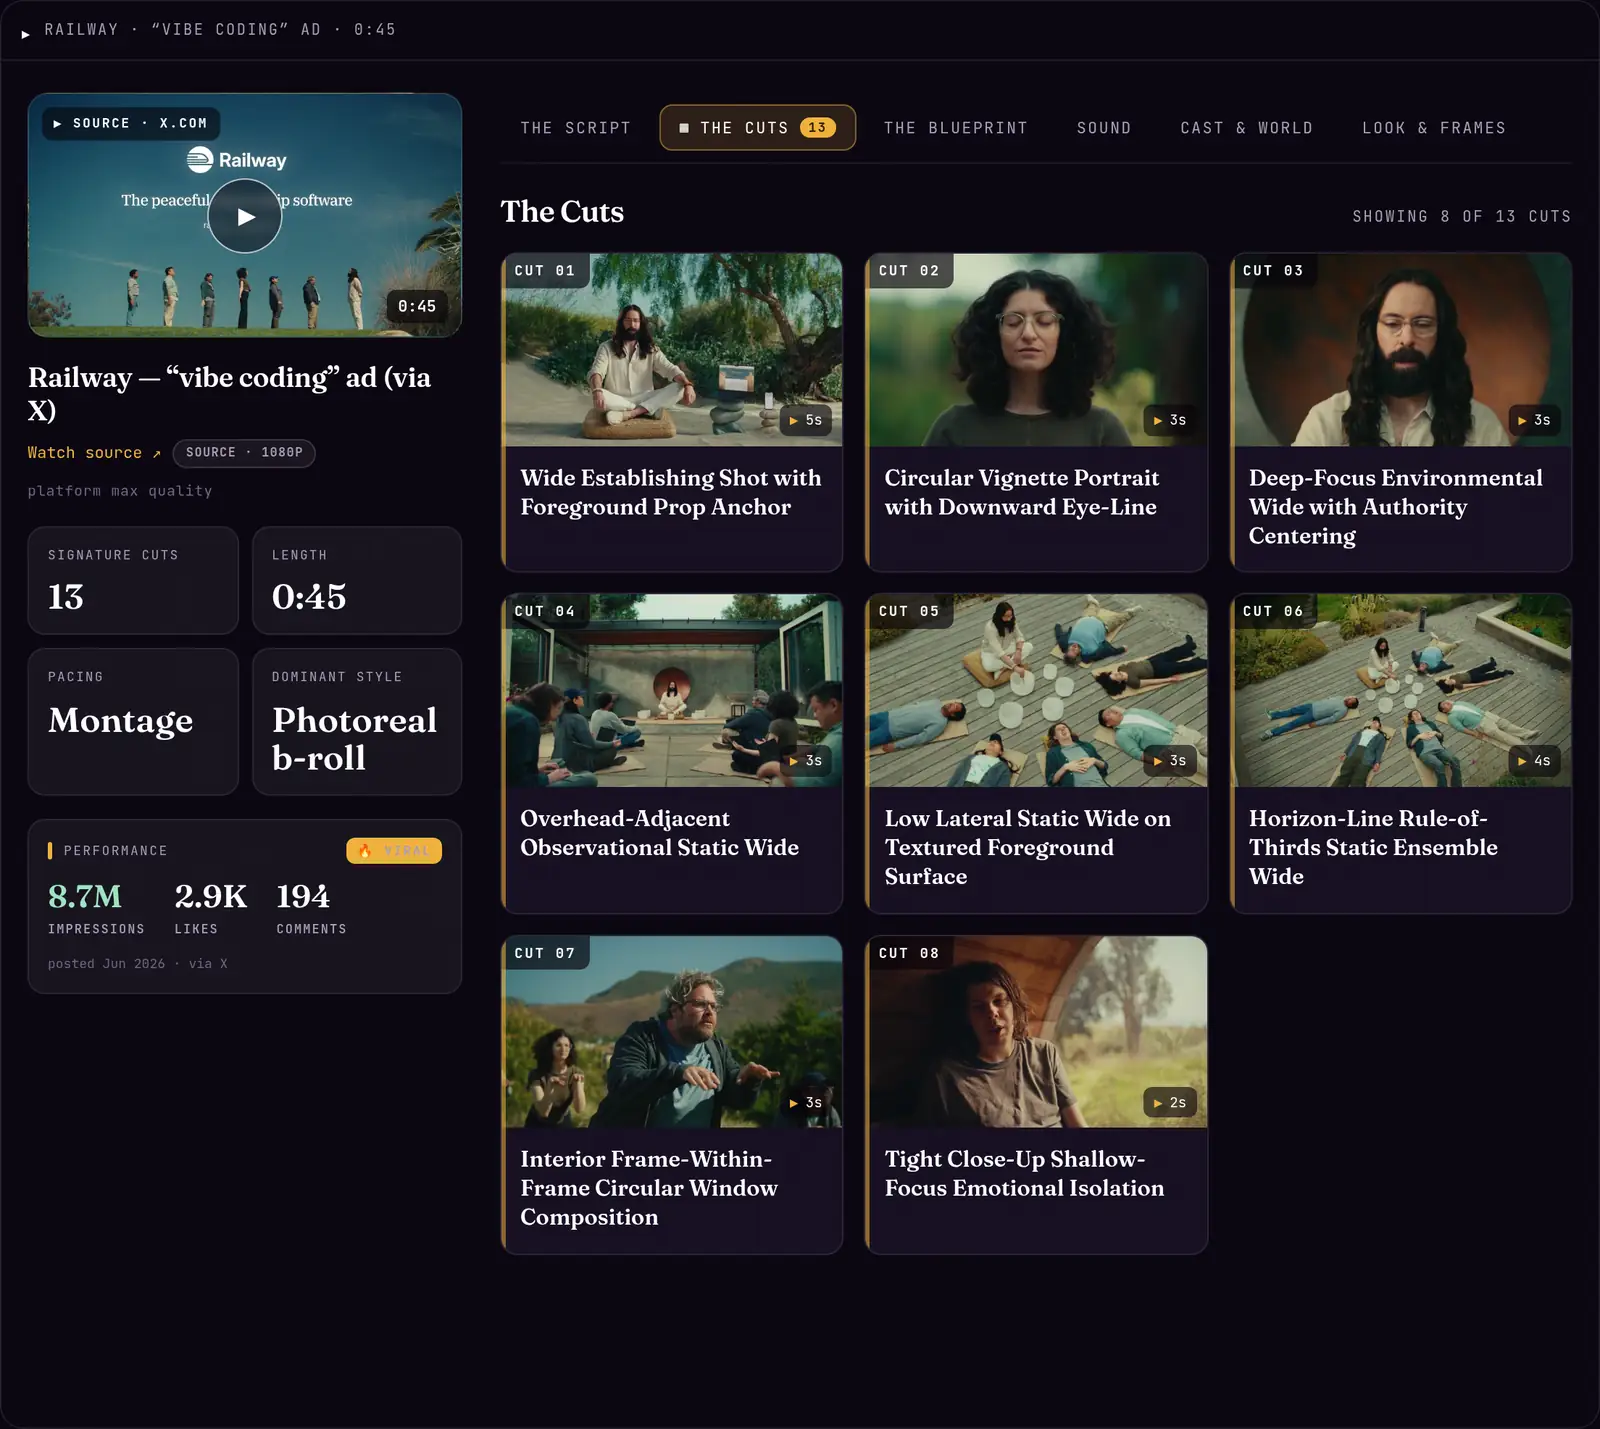Click the 2.9K likes figure

tap(211, 897)
